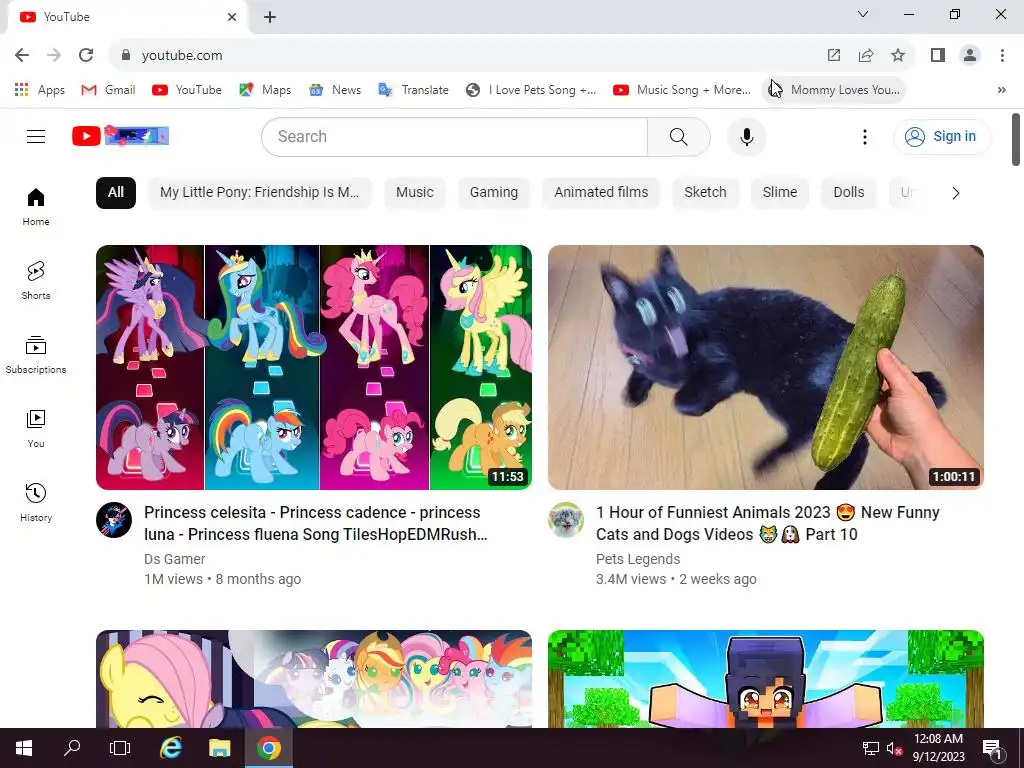Open Ds Gamer channel name
This screenshot has width=1024, height=768.
click(x=174, y=559)
